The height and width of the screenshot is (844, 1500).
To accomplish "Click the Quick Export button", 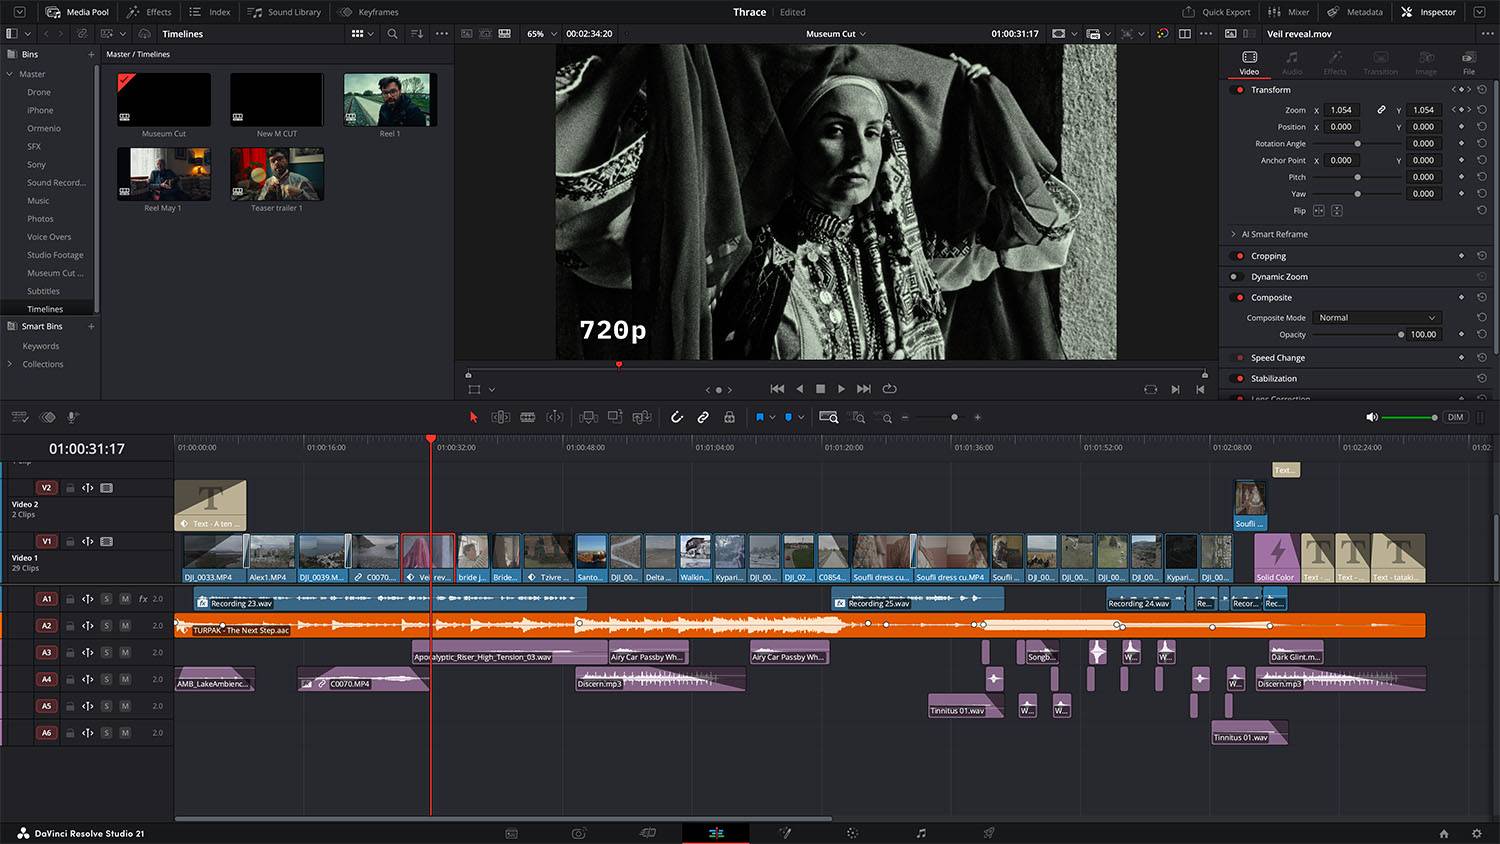I will 1217,12.
